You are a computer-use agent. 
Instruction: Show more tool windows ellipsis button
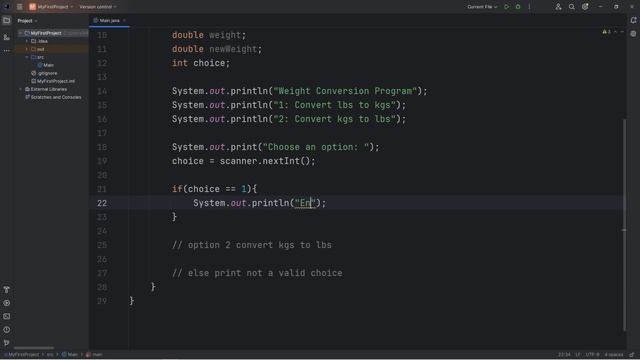(x=7, y=51)
